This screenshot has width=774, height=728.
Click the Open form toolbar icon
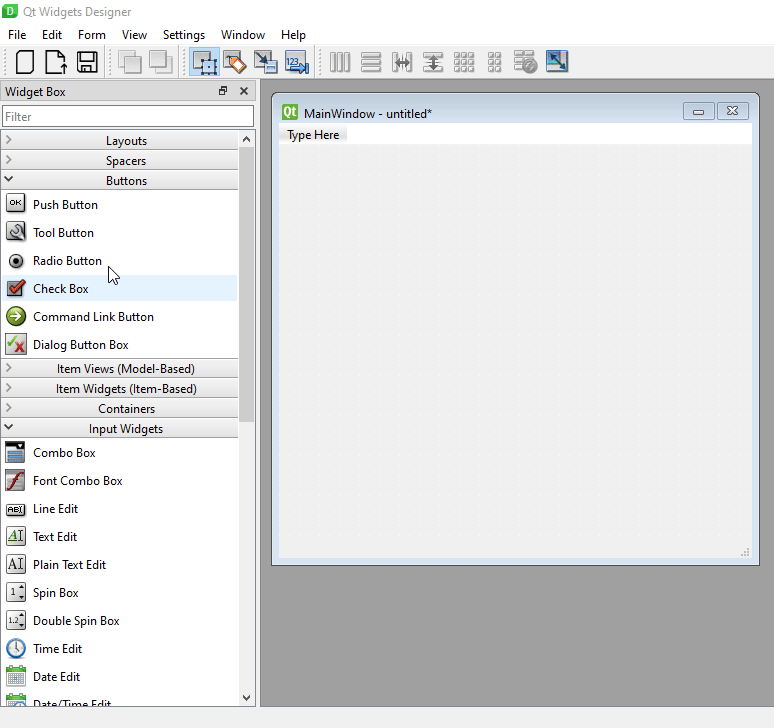click(x=56, y=62)
